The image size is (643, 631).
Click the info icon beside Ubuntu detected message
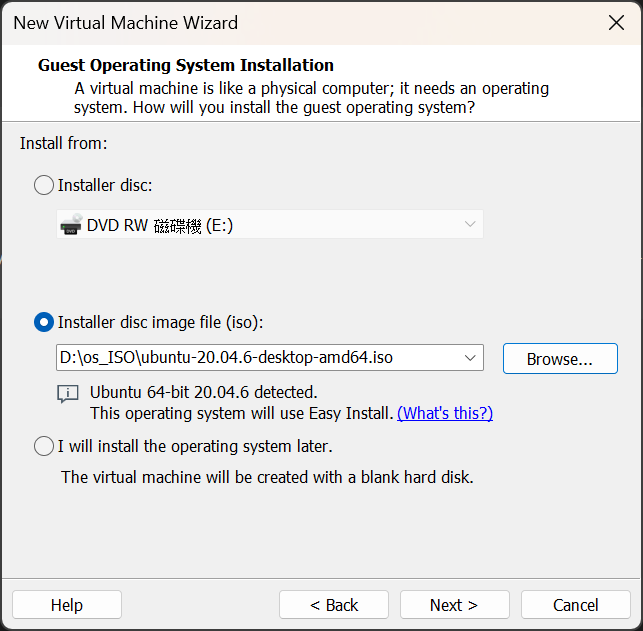(x=68, y=393)
